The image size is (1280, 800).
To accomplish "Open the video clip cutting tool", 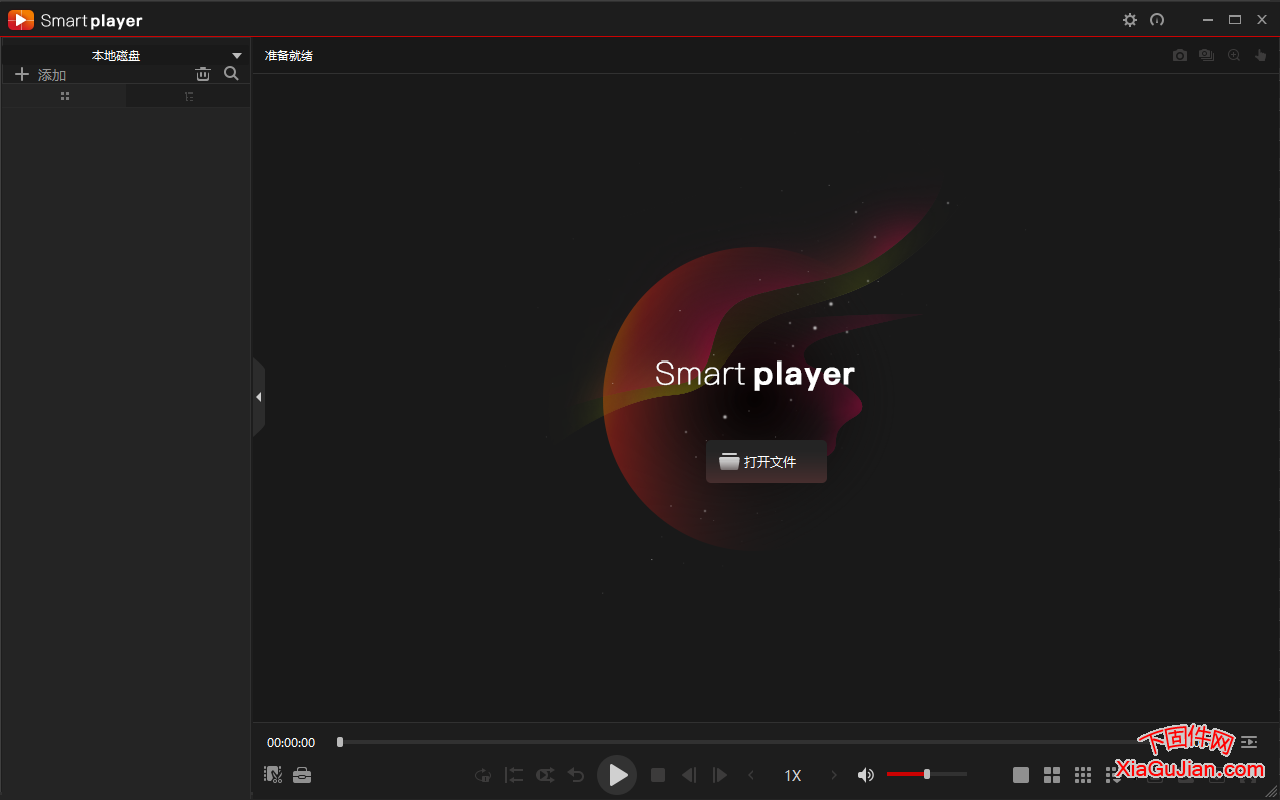I will click(273, 774).
